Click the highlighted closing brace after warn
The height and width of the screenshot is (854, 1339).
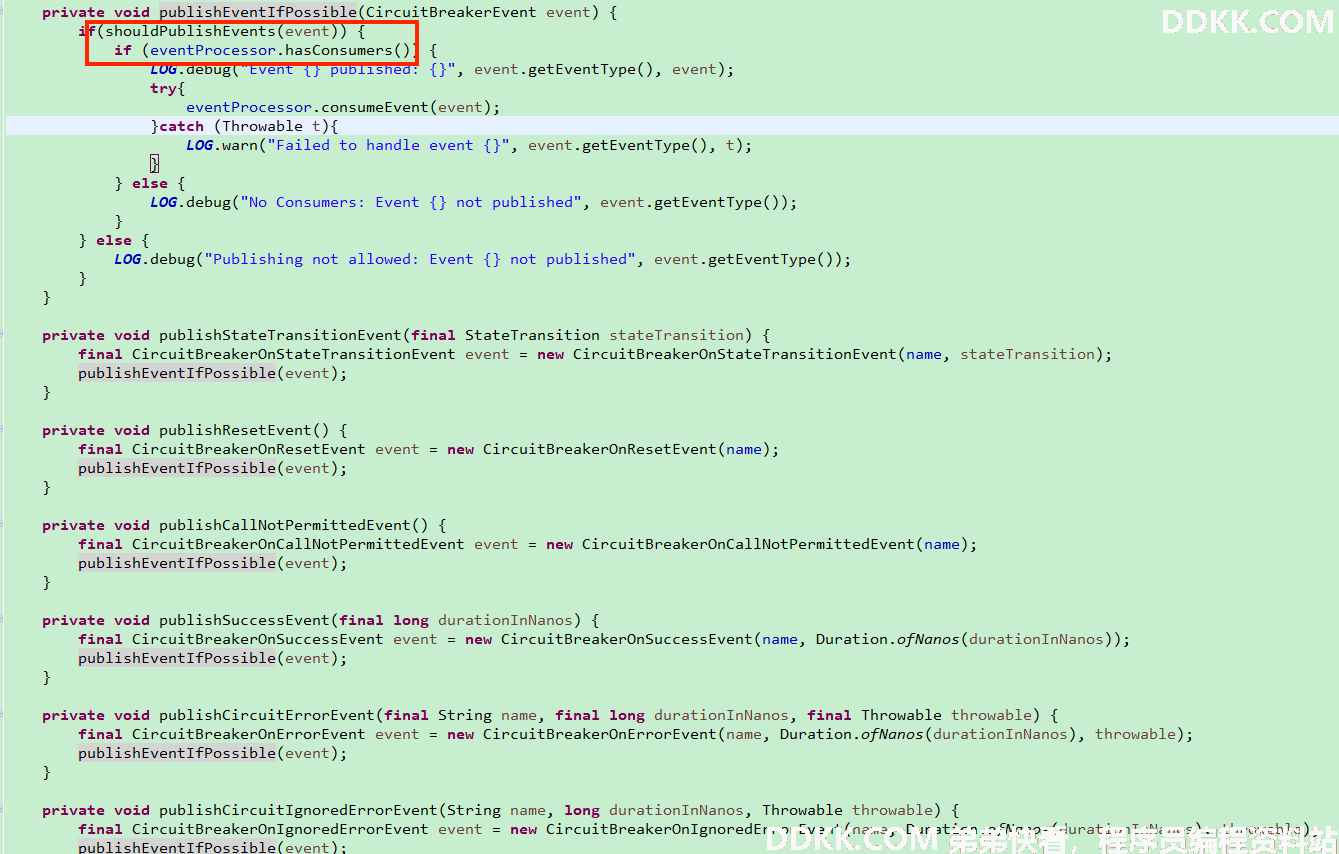[x=154, y=164]
